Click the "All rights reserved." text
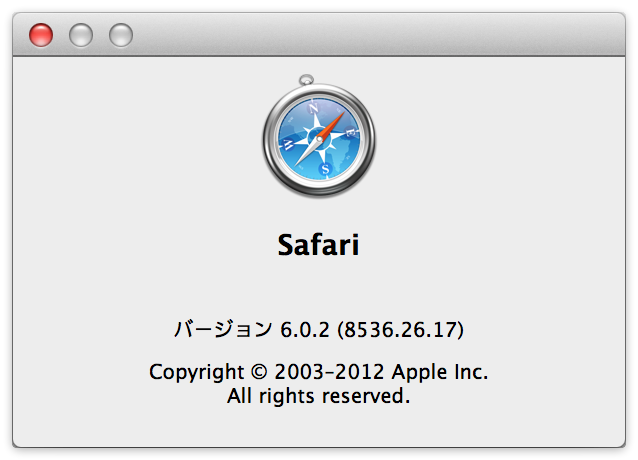The image size is (638, 460). coord(319,396)
